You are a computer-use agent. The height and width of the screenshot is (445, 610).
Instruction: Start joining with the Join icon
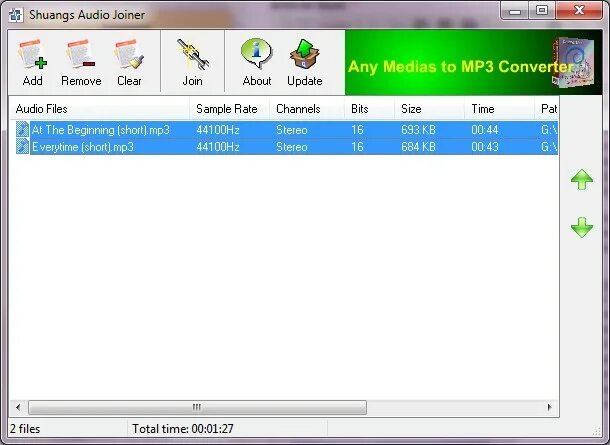(x=193, y=62)
